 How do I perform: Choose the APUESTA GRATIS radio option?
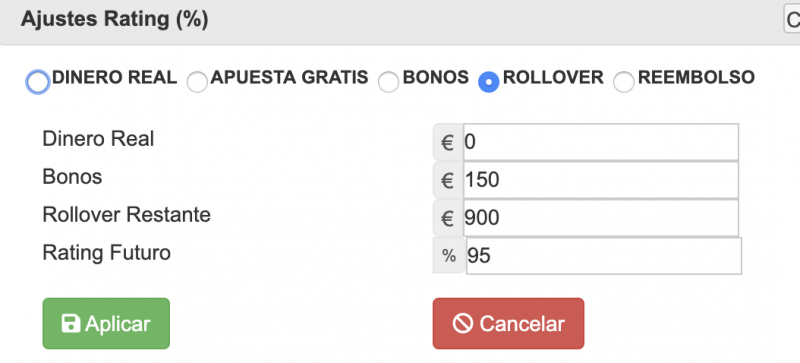197,82
